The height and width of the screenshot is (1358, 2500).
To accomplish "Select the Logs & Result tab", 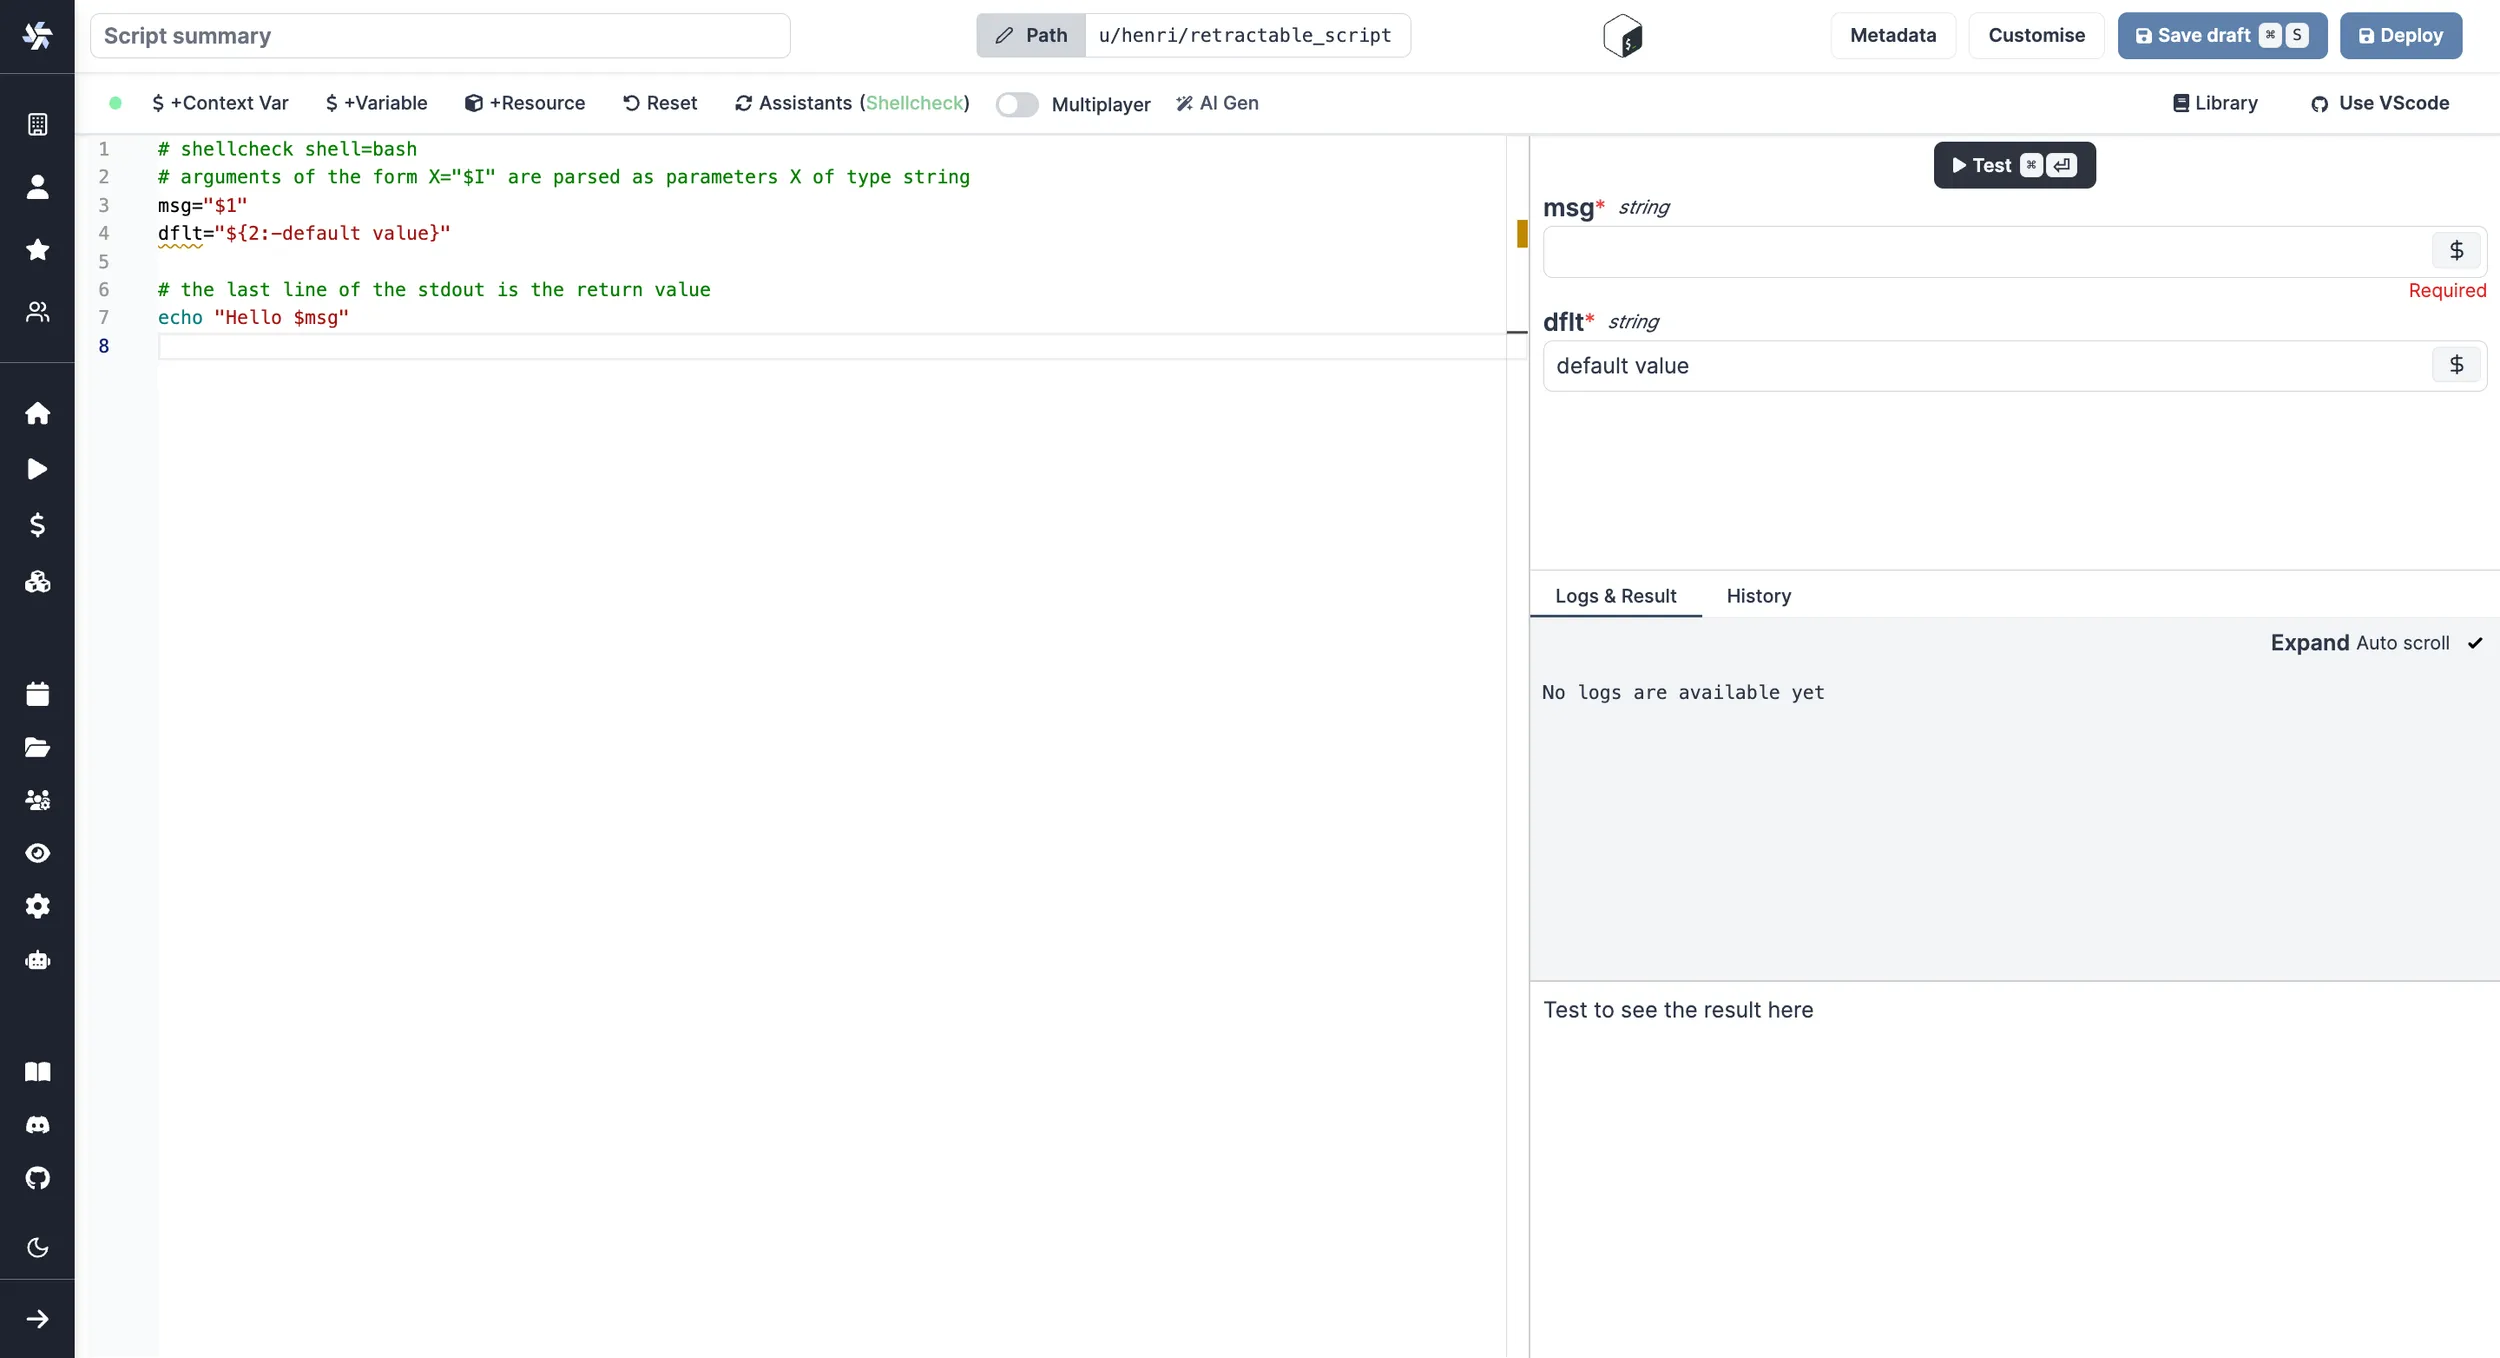I will (1615, 595).
